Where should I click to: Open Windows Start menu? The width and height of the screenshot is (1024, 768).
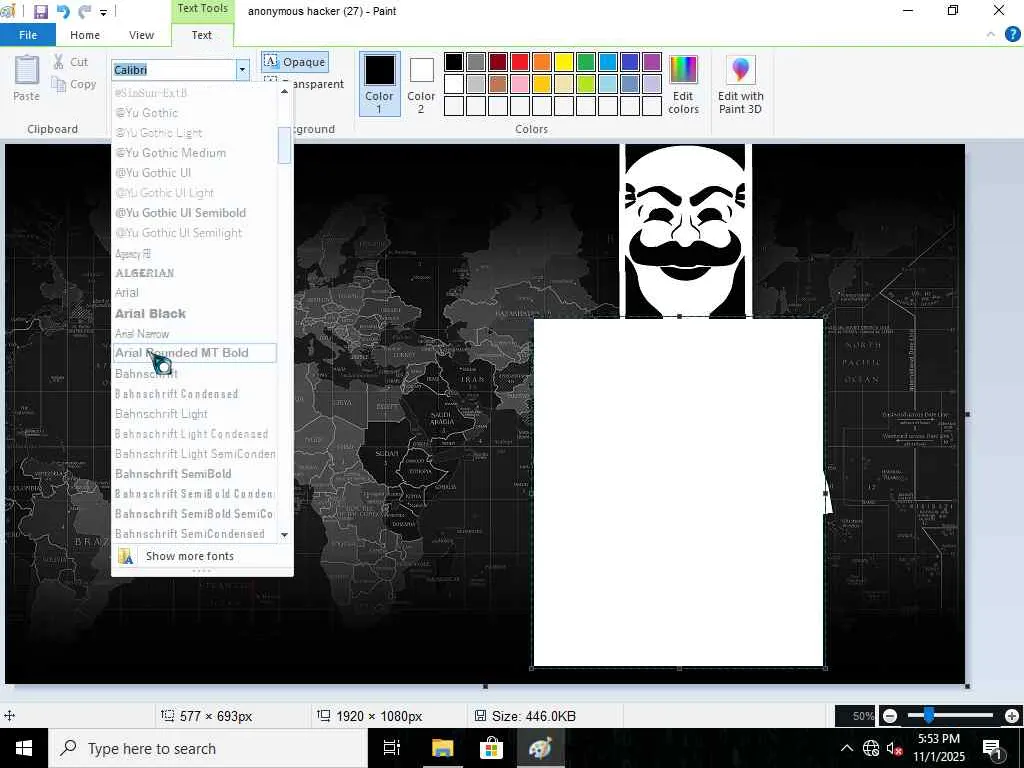pos(24,748)
